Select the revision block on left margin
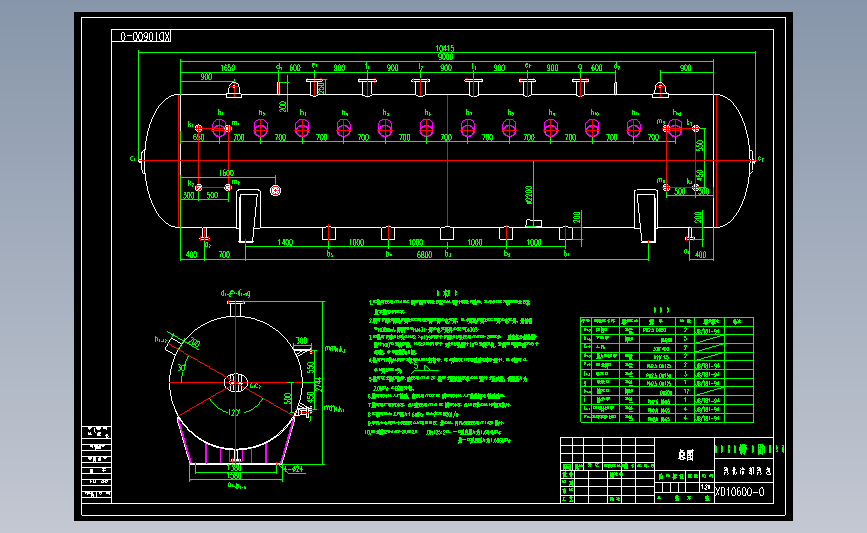This screenshot has width=867, height=533. click(97, 464)
